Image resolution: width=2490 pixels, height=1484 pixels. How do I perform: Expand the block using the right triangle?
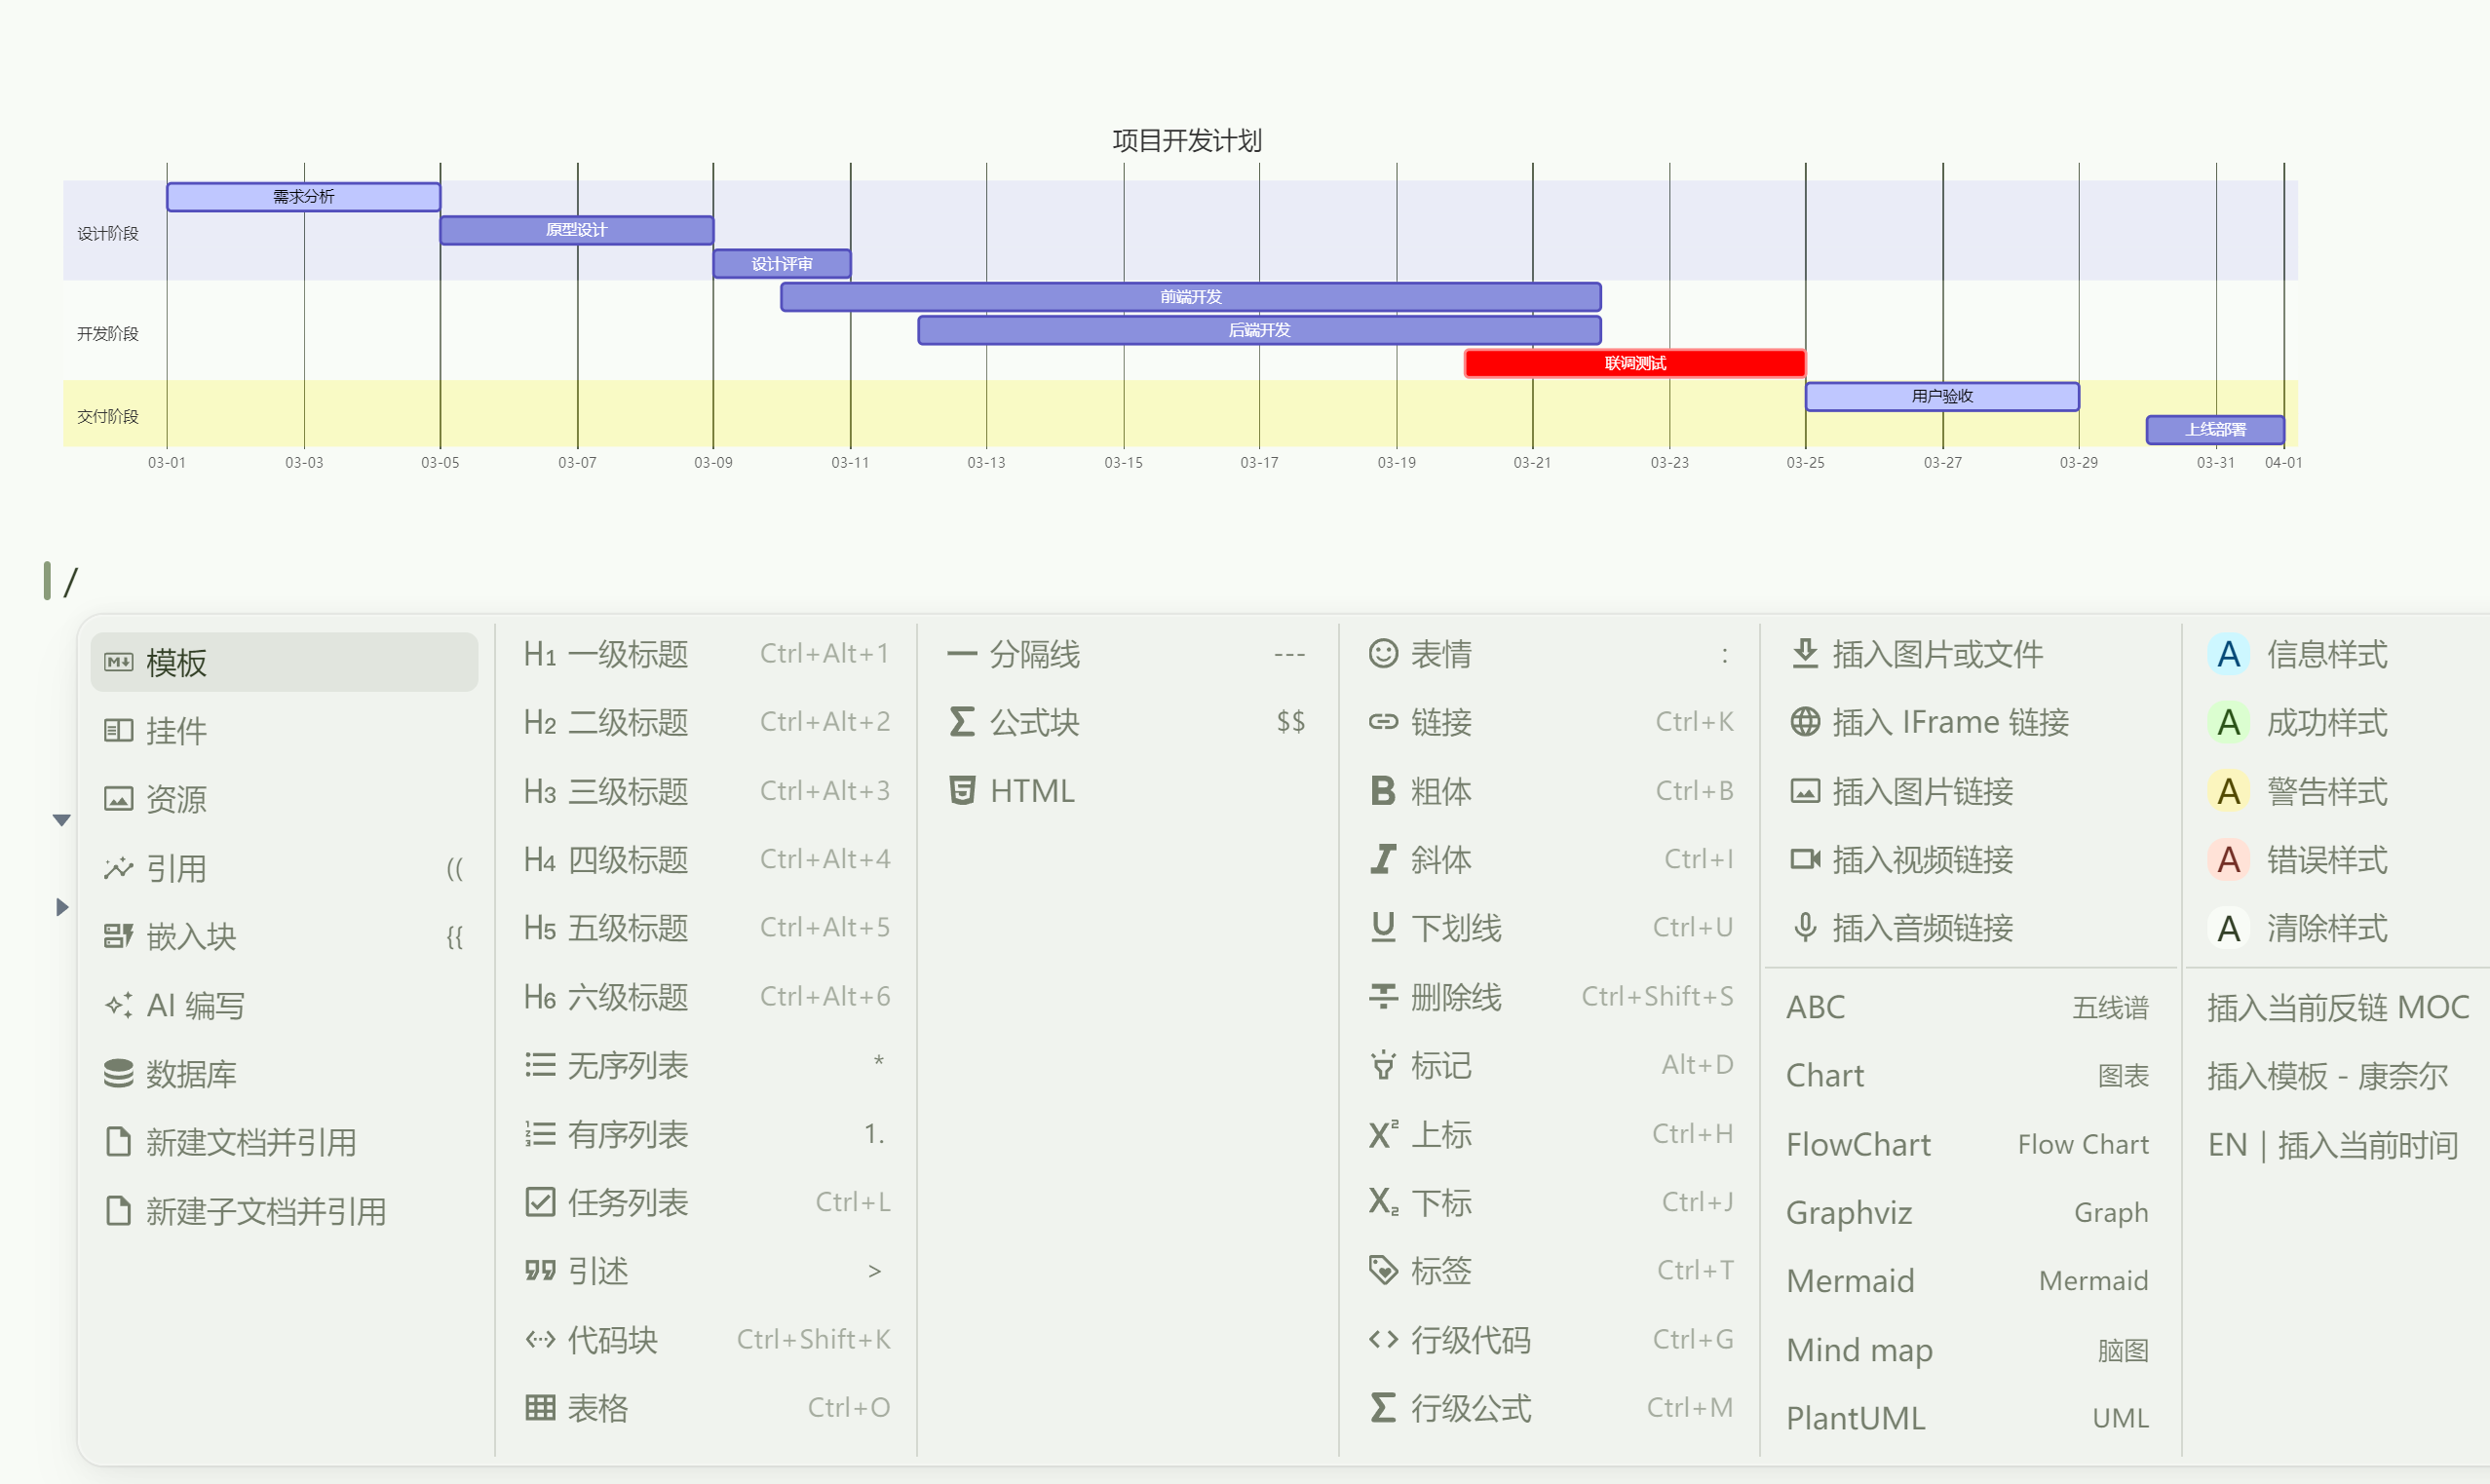(x=61, y=907)
